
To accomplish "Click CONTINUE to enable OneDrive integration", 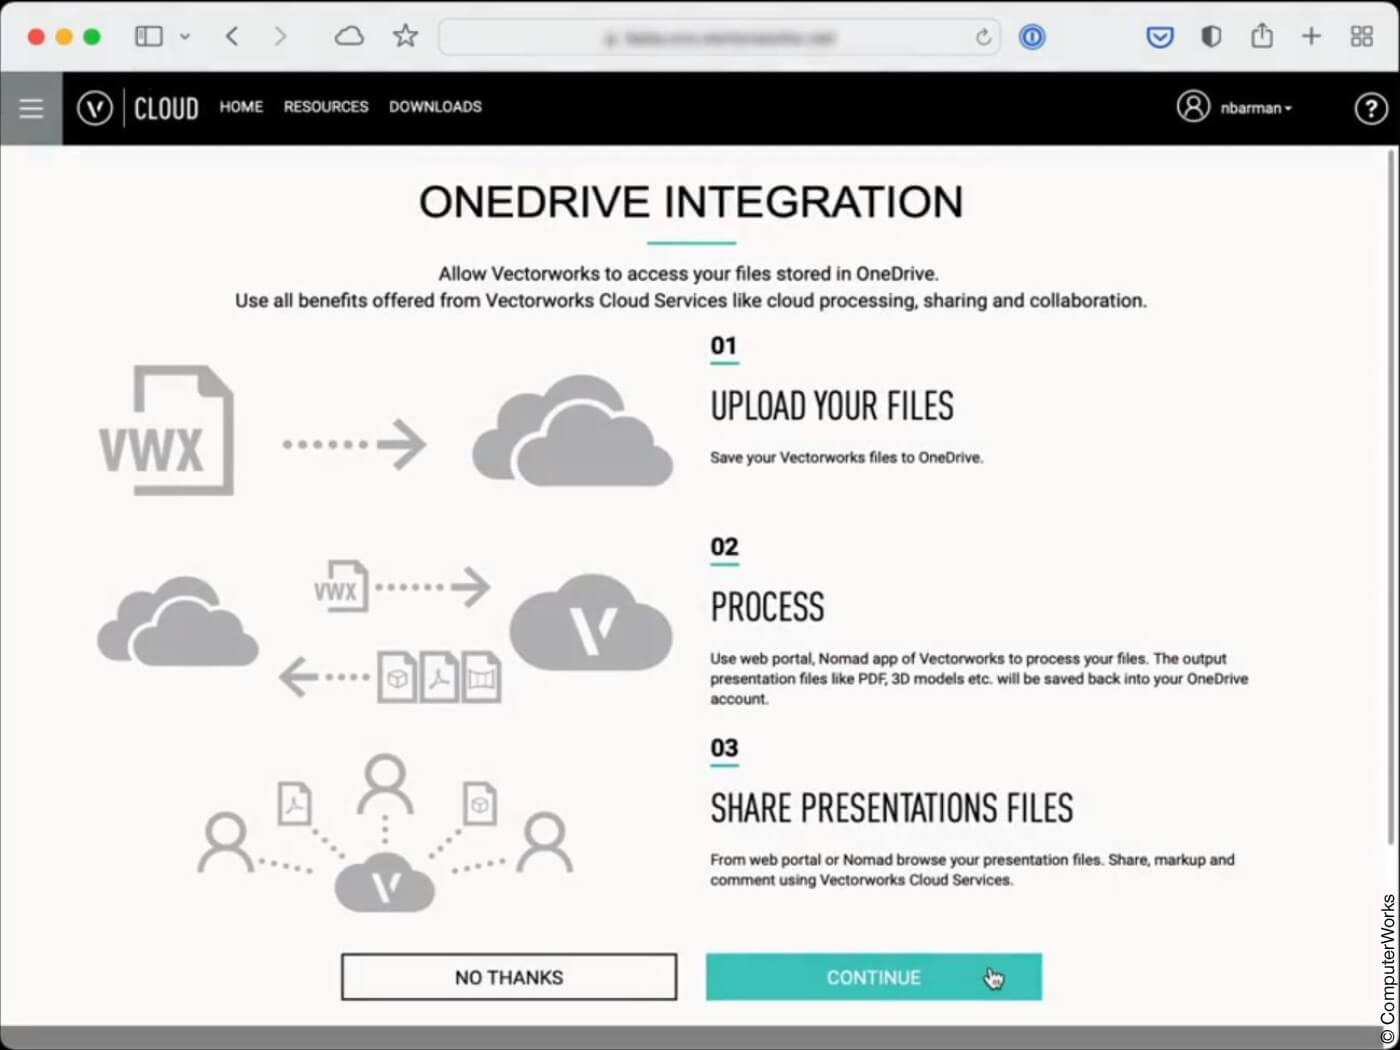I will (874, 977).
